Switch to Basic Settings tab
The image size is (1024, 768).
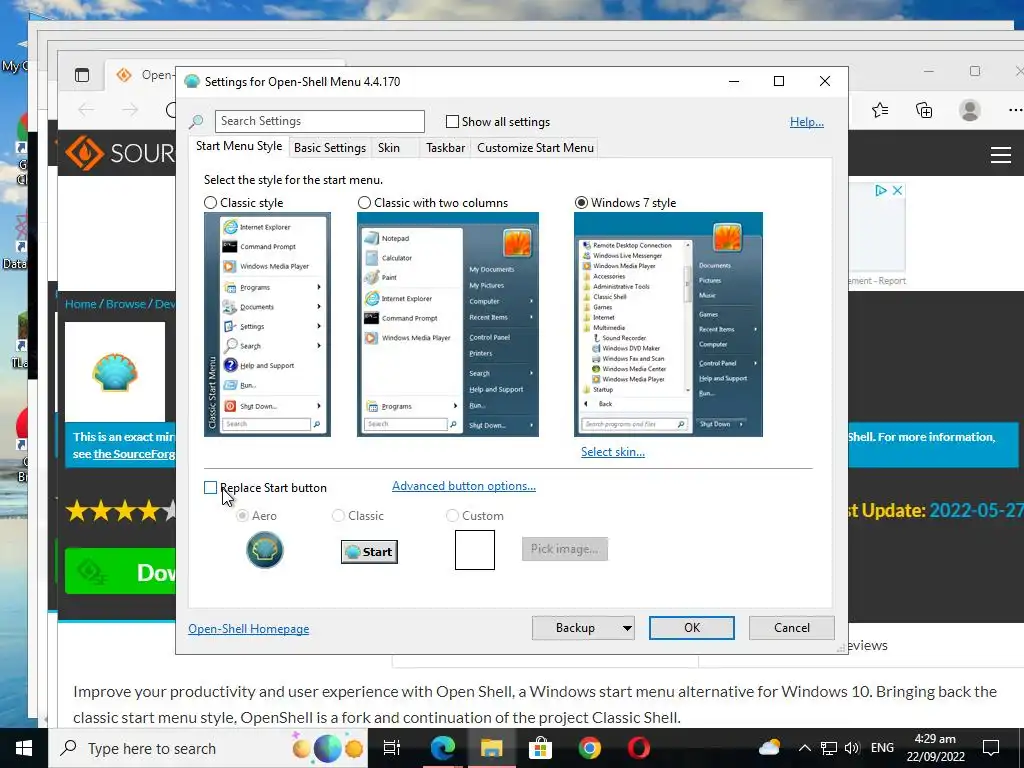330,148
